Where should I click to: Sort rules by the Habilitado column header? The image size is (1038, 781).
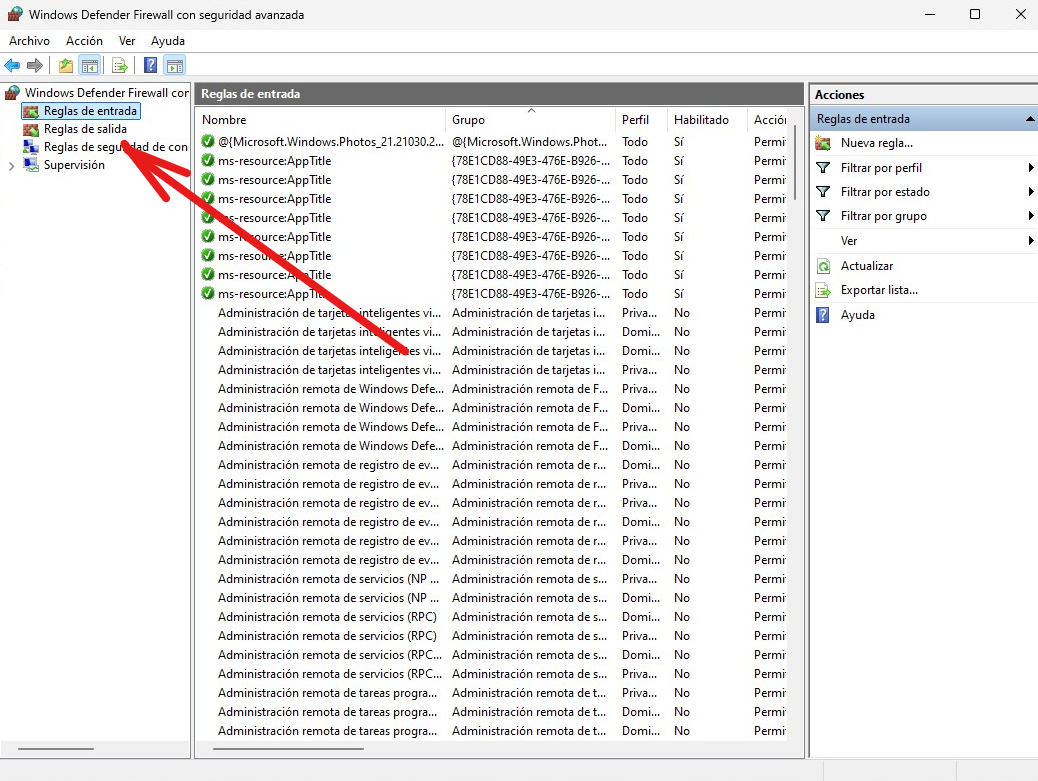[x=701, y=120]
